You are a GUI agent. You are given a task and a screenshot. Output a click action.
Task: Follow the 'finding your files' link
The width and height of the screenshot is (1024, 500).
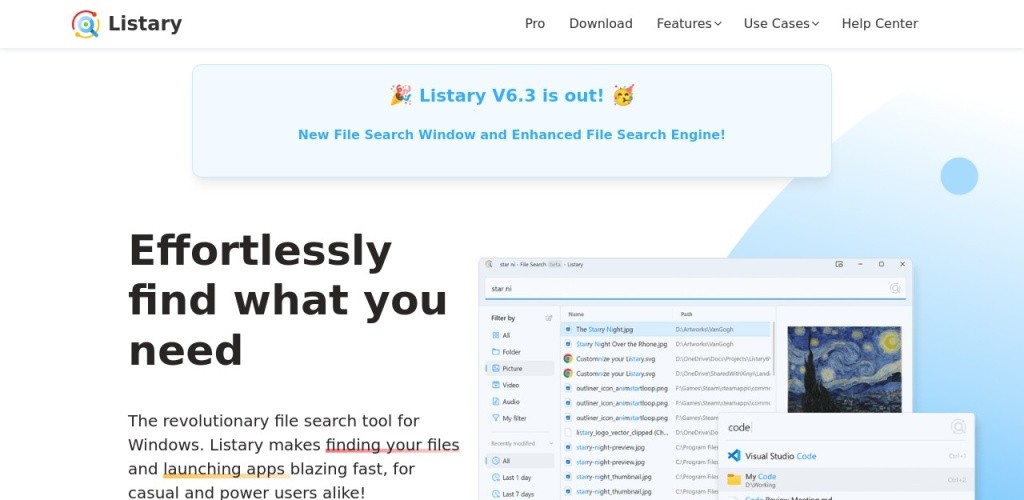pos(392,445)
